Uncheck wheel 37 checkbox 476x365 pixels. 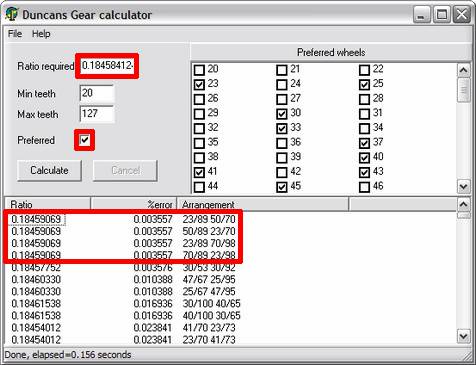coord(365,143)
